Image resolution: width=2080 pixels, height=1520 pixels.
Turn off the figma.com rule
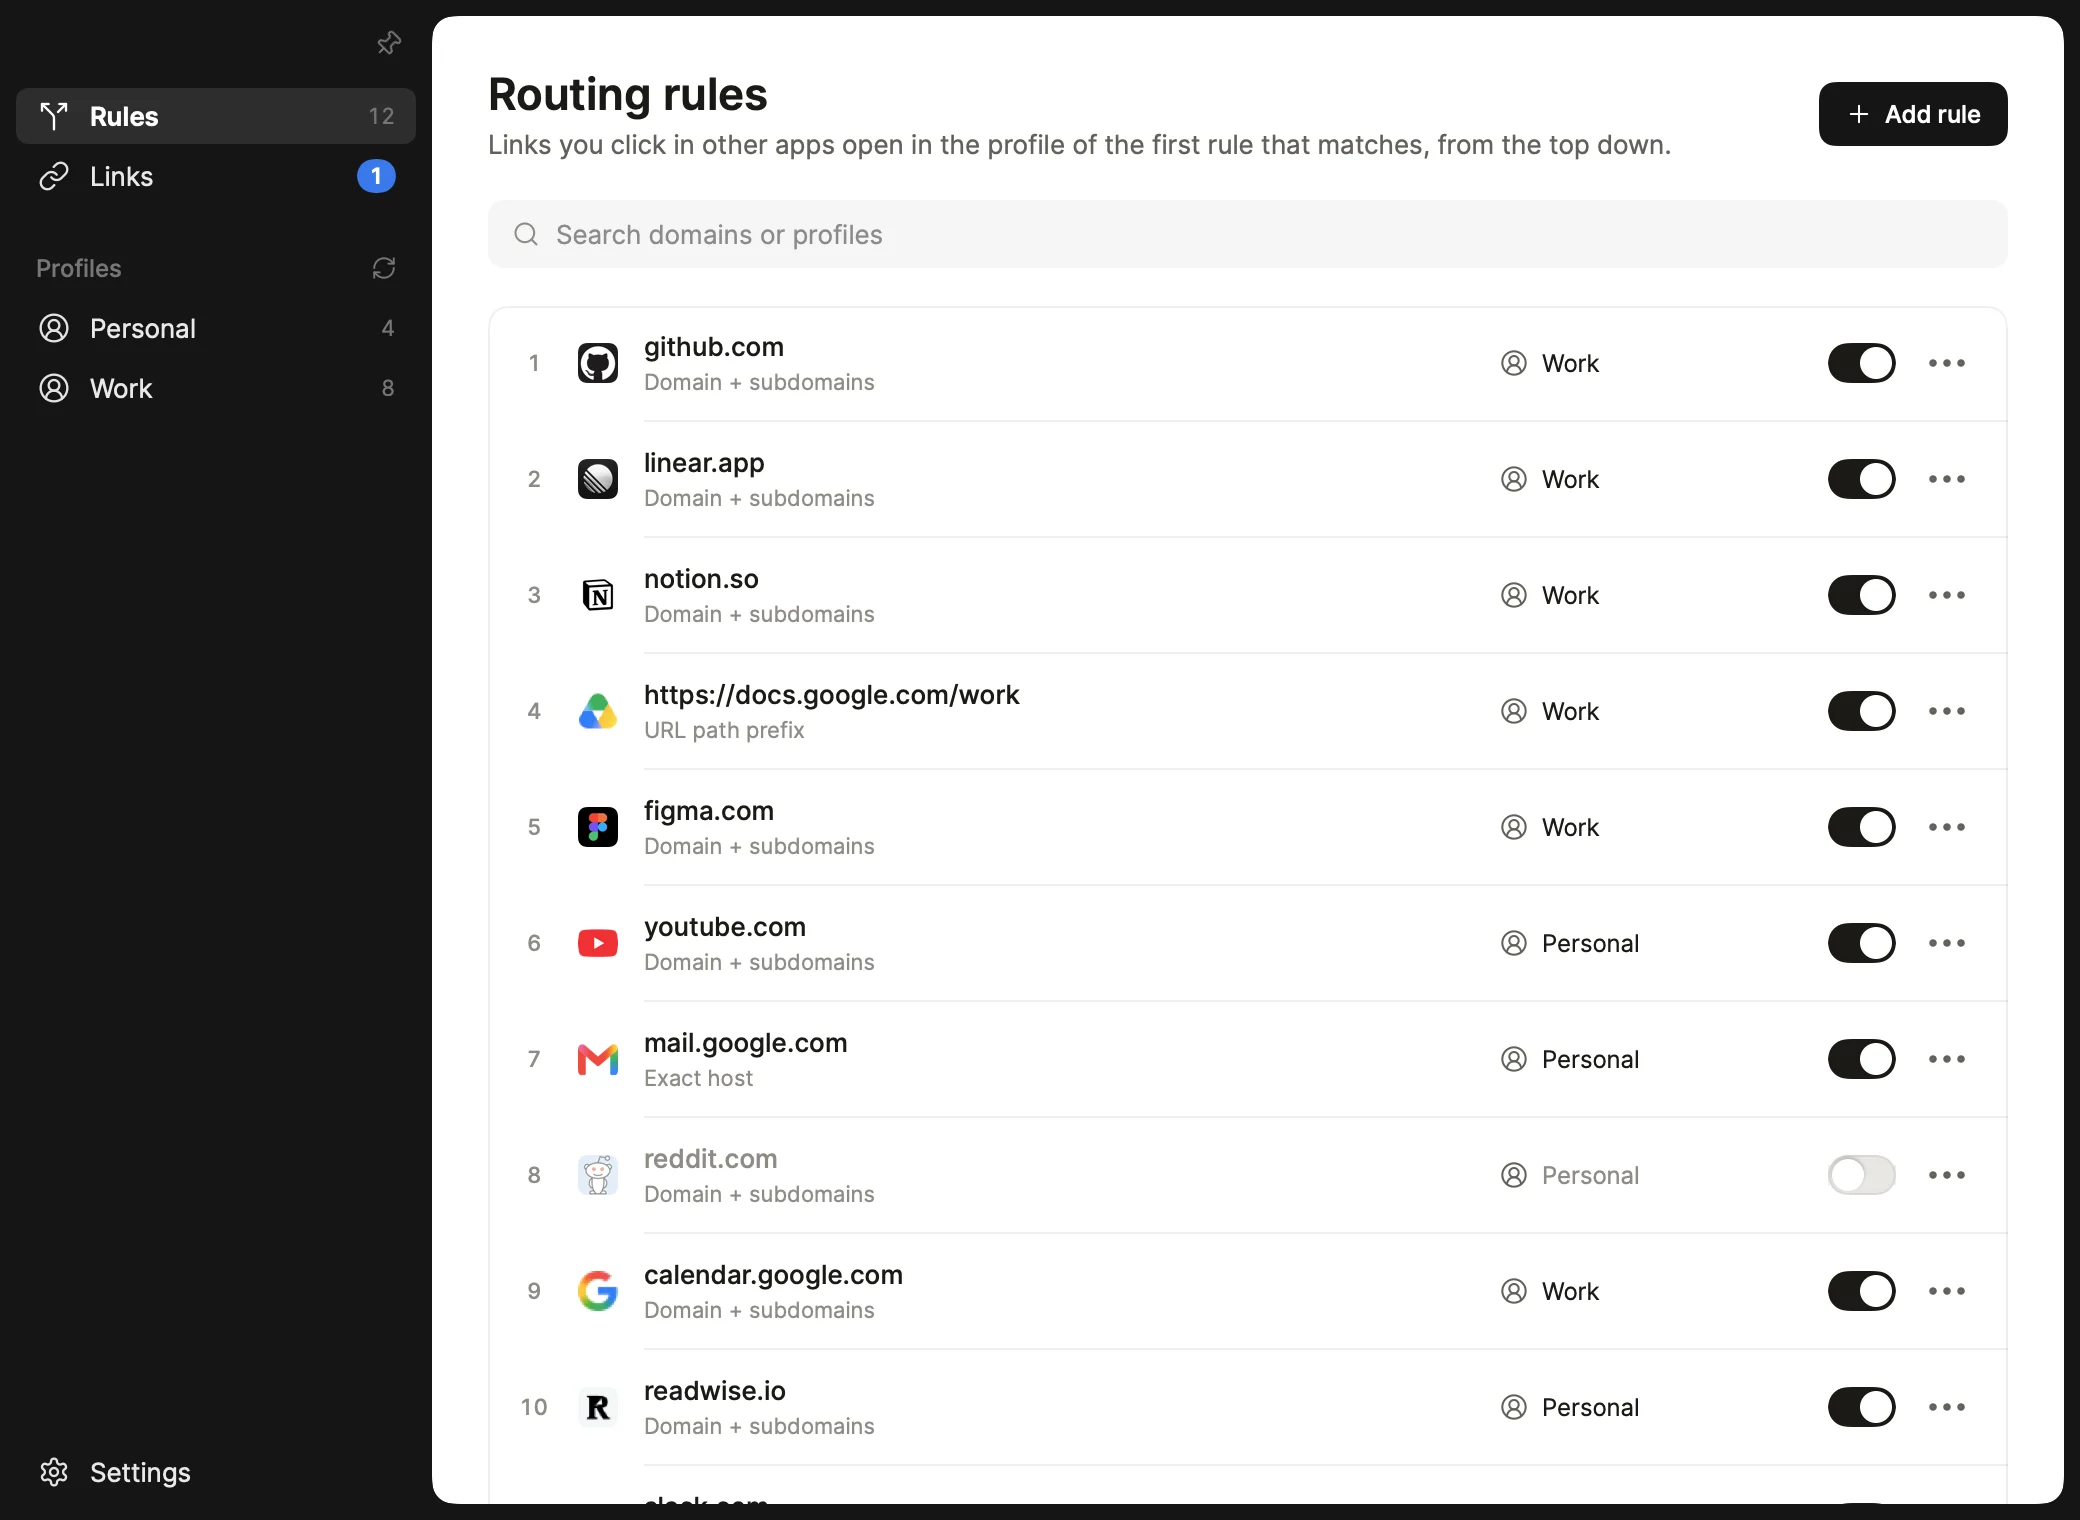coord(1862,827)
